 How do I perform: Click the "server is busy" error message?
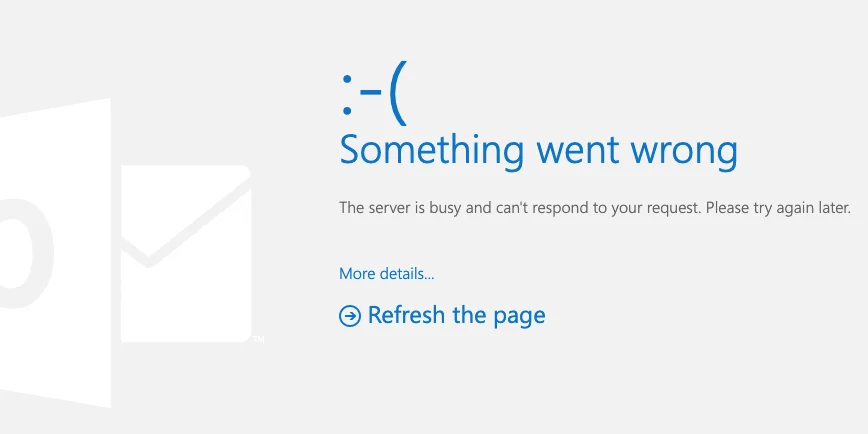[x=595, y=209]
